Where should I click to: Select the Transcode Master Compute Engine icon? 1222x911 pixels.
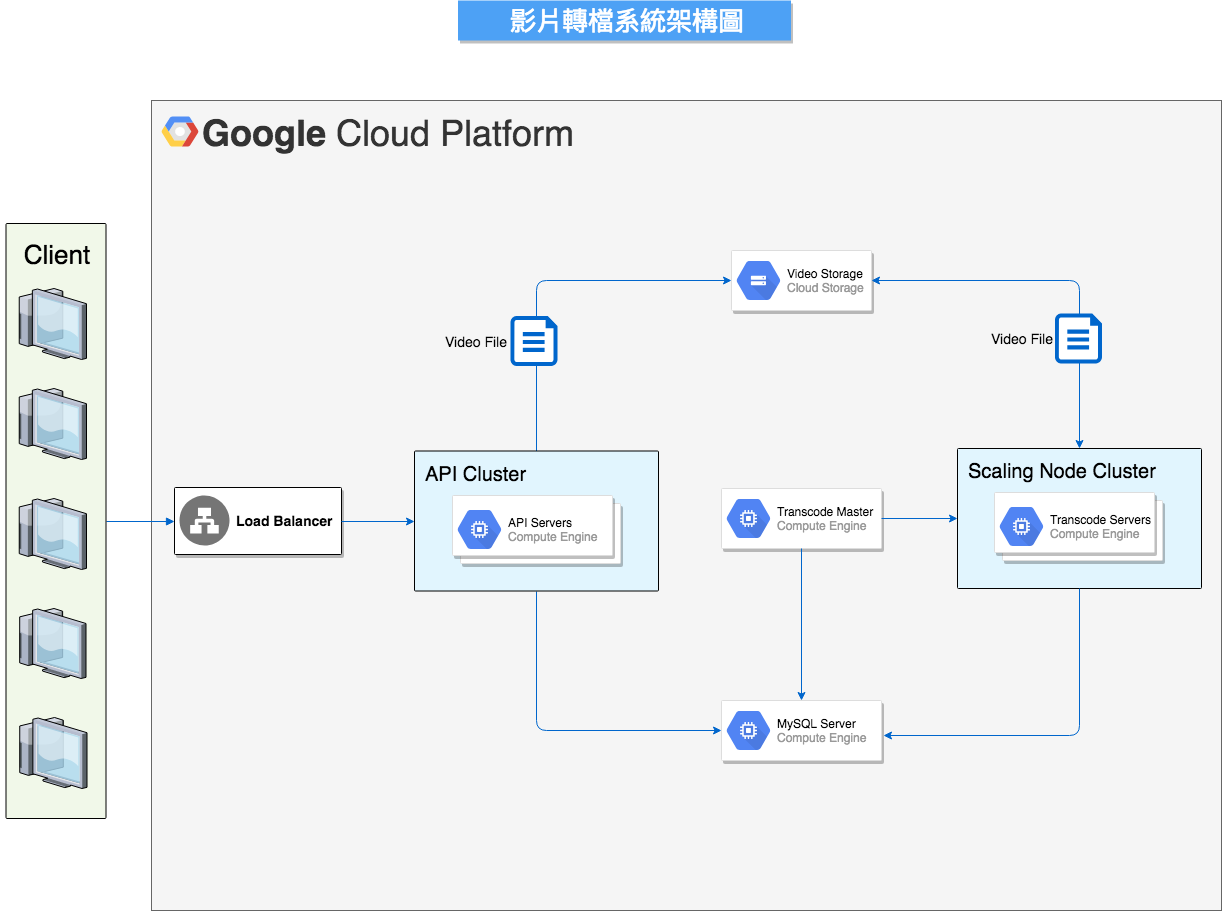747,519
